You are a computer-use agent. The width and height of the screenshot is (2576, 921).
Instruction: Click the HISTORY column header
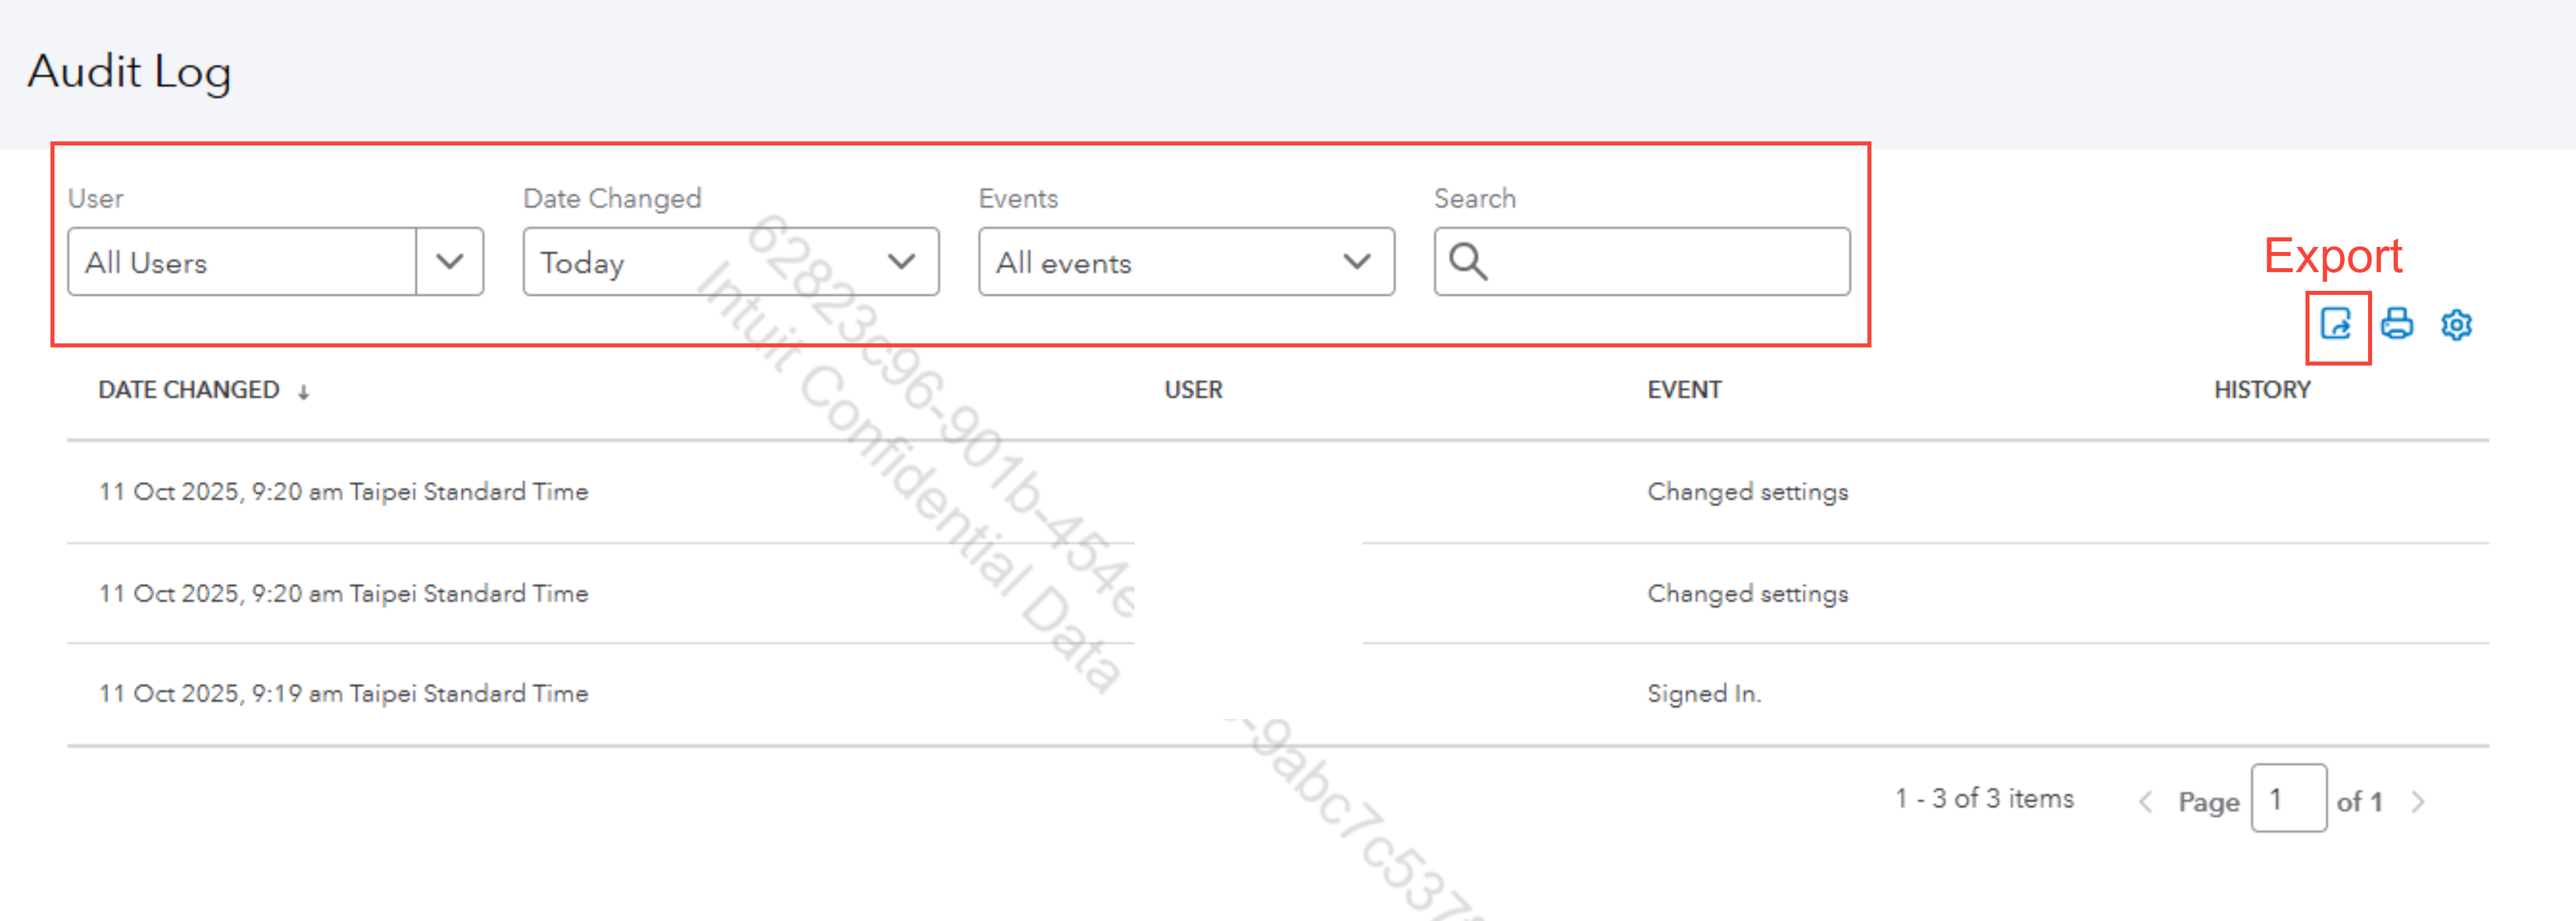tap(2262, 390)
